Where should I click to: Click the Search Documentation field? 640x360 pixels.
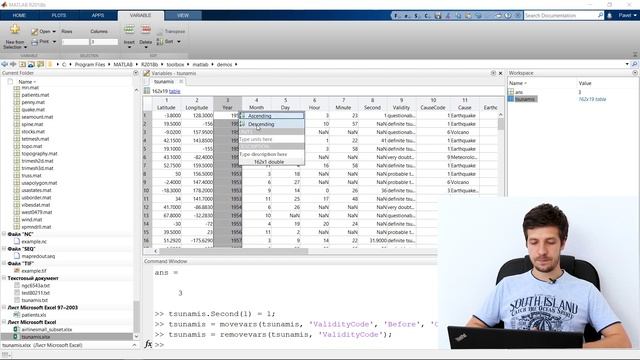560,16
